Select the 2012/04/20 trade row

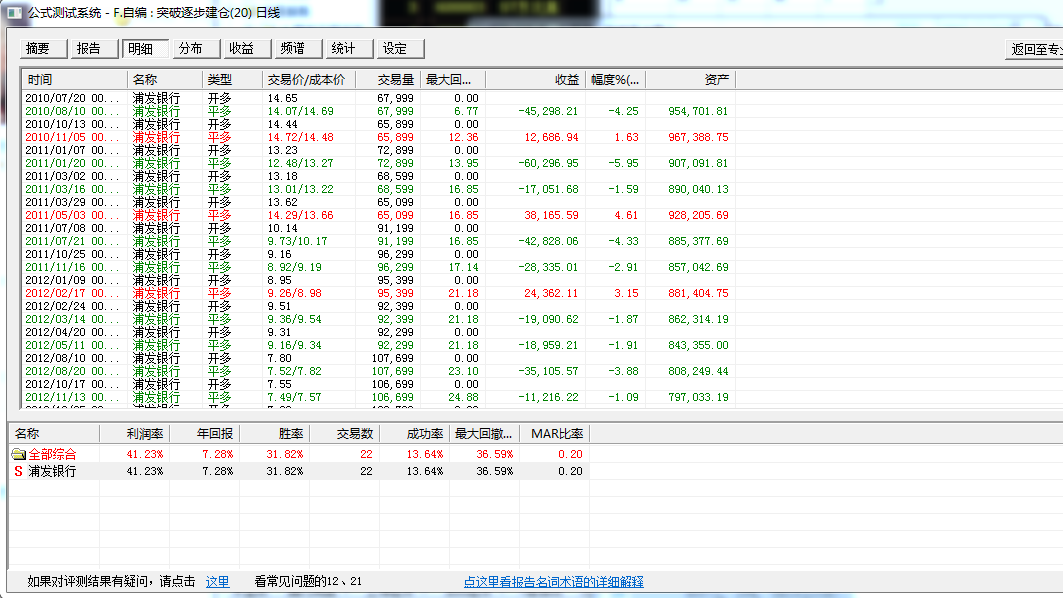378,332
